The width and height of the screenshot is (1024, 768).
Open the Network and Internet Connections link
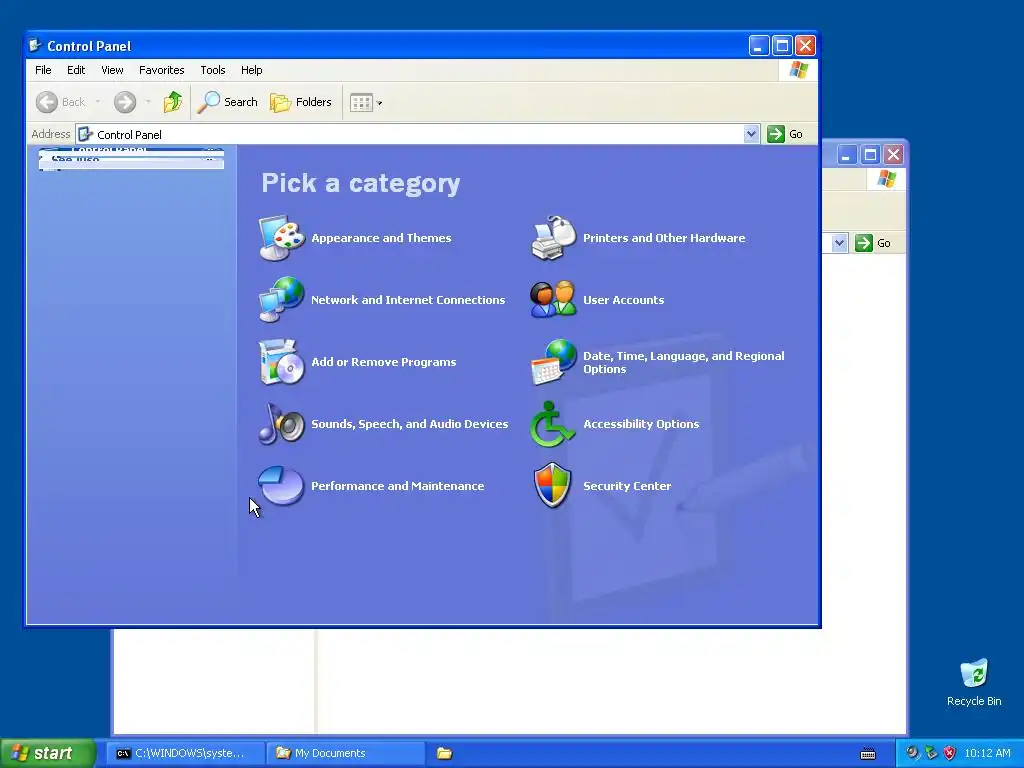click(x=408, y=300)
